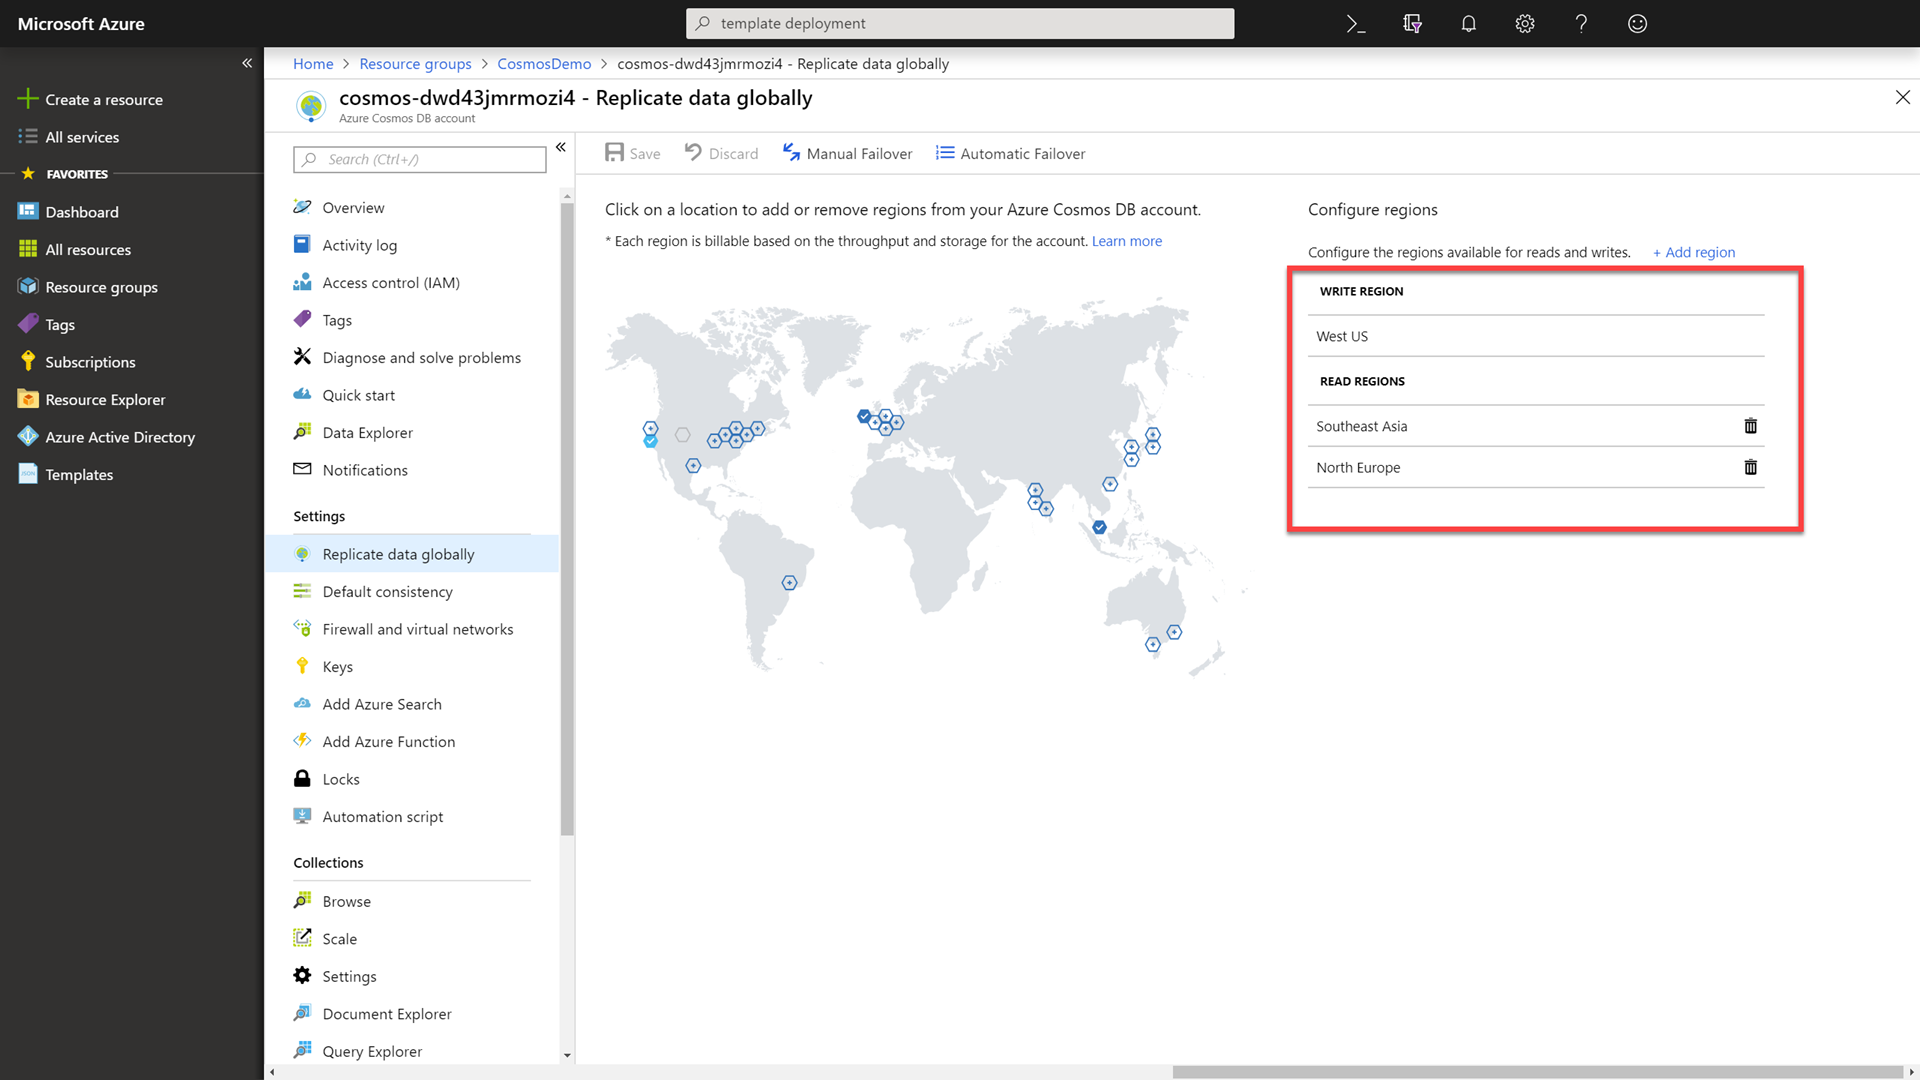Viewport: 1920px width, 1080px height.
Task: Click delete icon next to North Europe
Action: (x=1750, y=467)
